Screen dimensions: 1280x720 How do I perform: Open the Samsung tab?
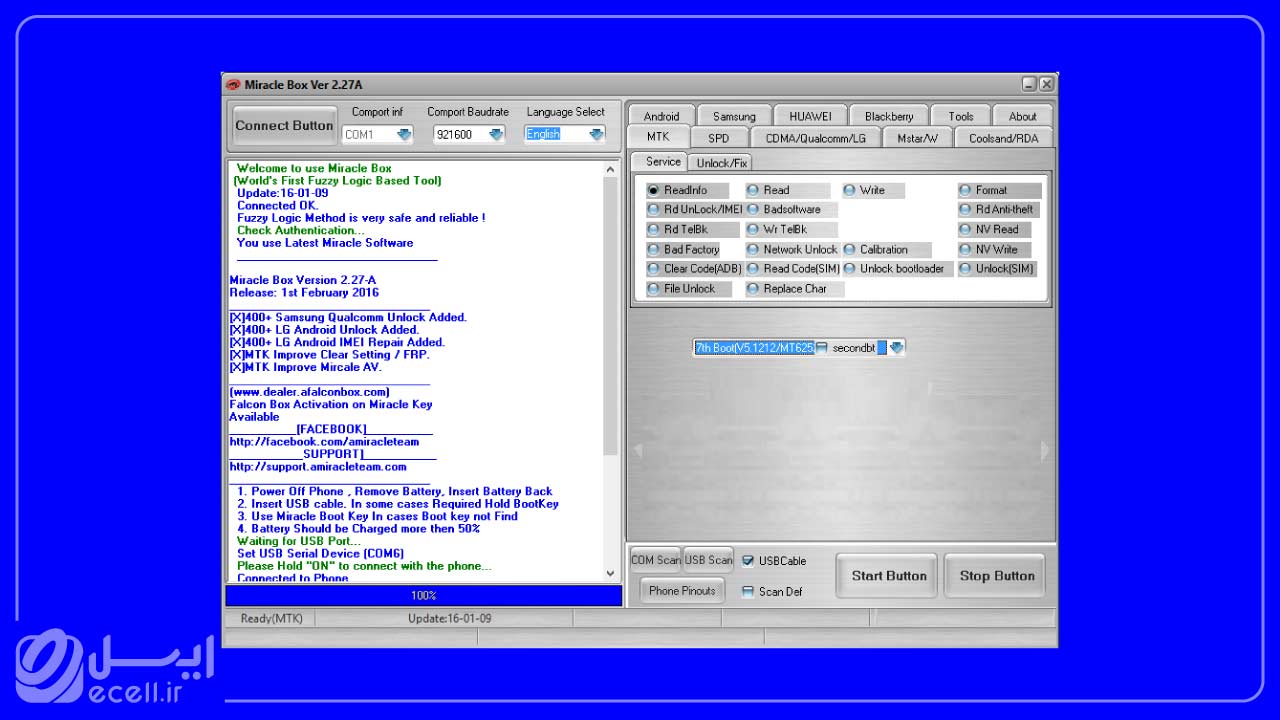[x=734, y=116]
